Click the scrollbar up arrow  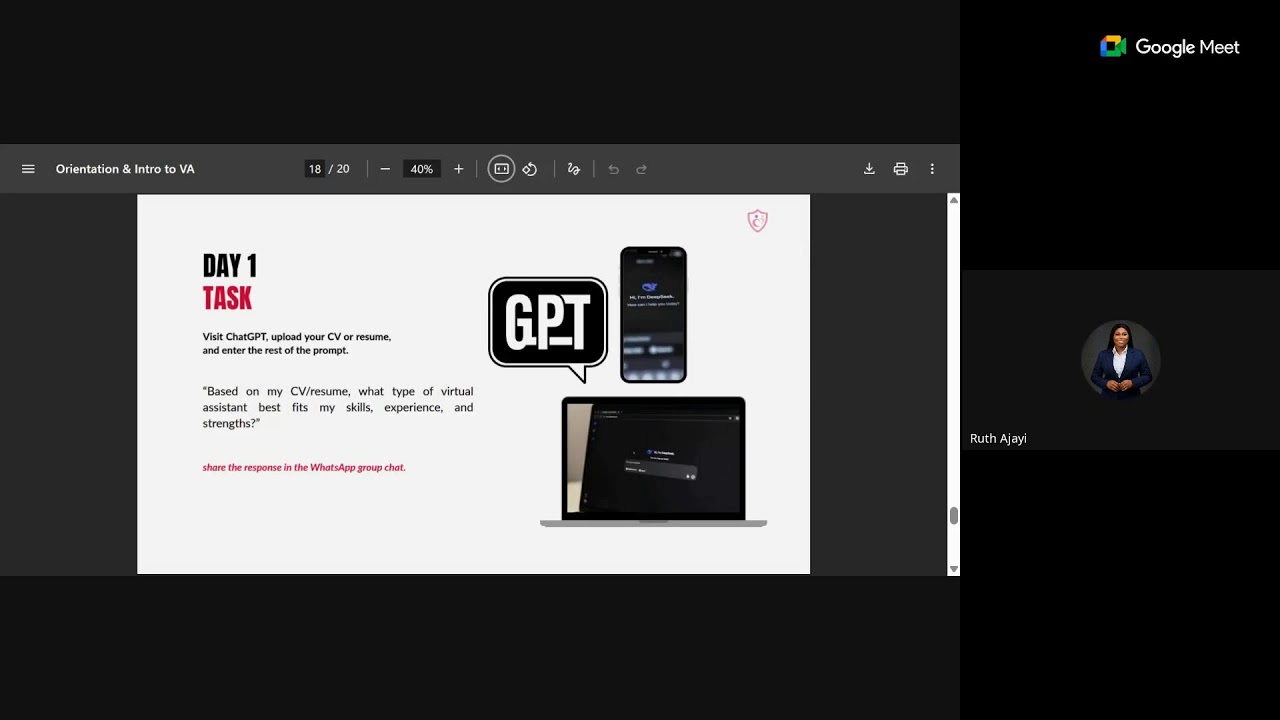954,200
